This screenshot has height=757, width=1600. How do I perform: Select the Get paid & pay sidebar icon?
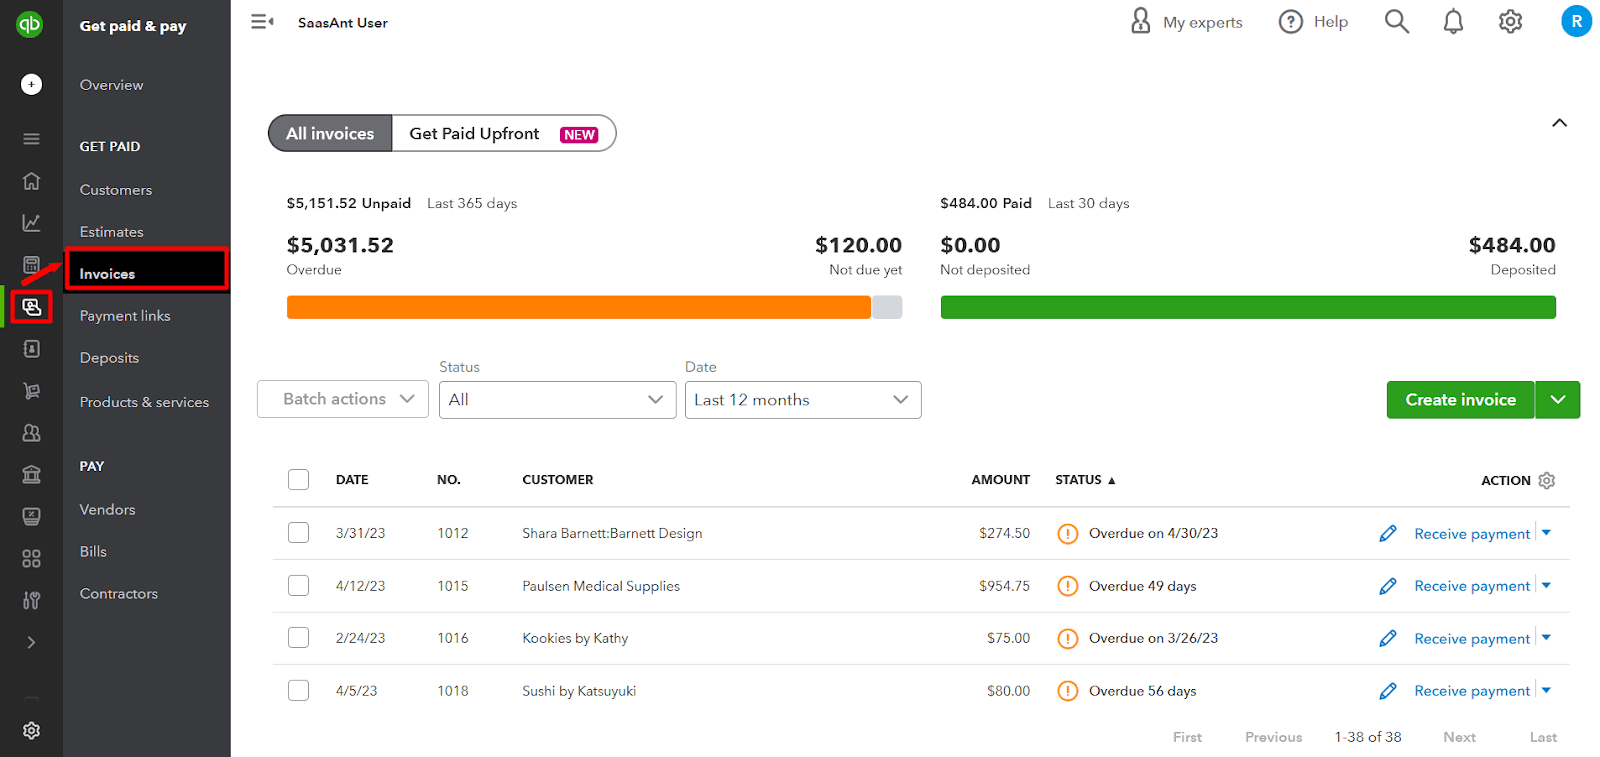pos(32,307)
